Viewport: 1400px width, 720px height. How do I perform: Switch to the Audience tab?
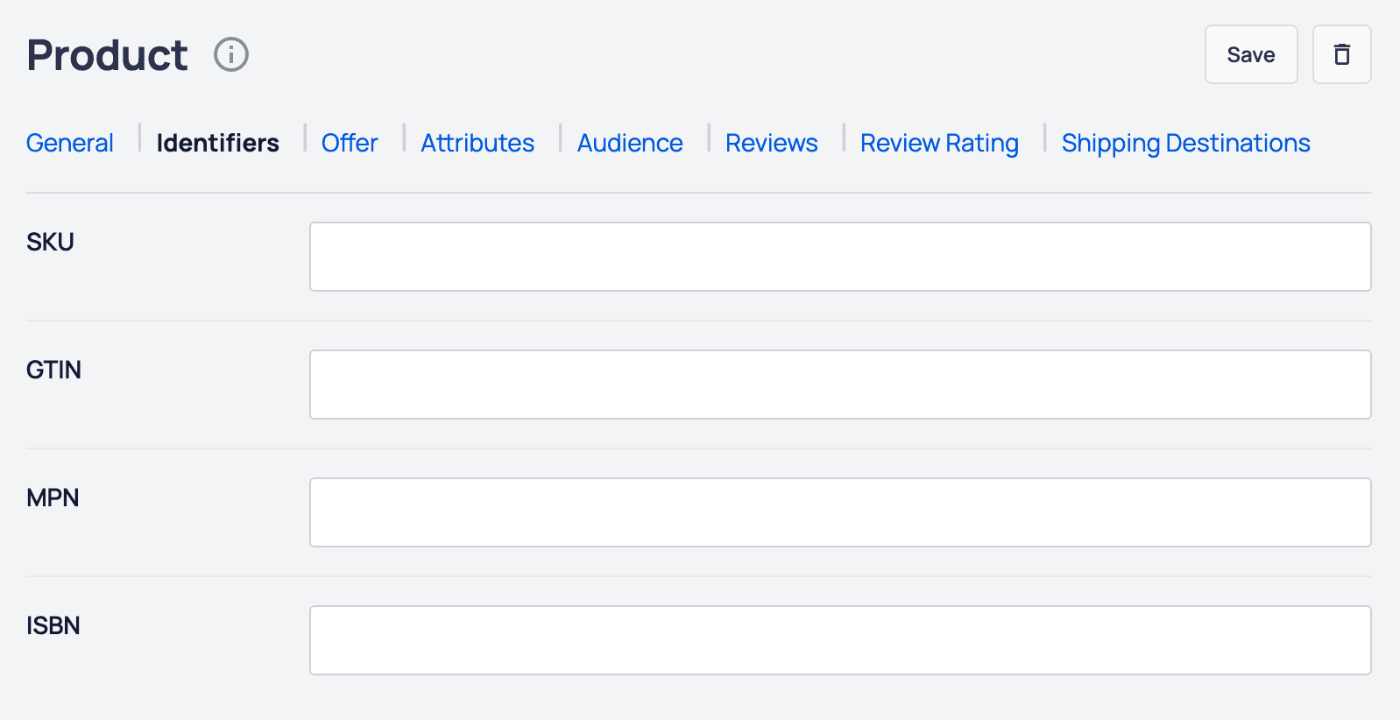[629, 143]
